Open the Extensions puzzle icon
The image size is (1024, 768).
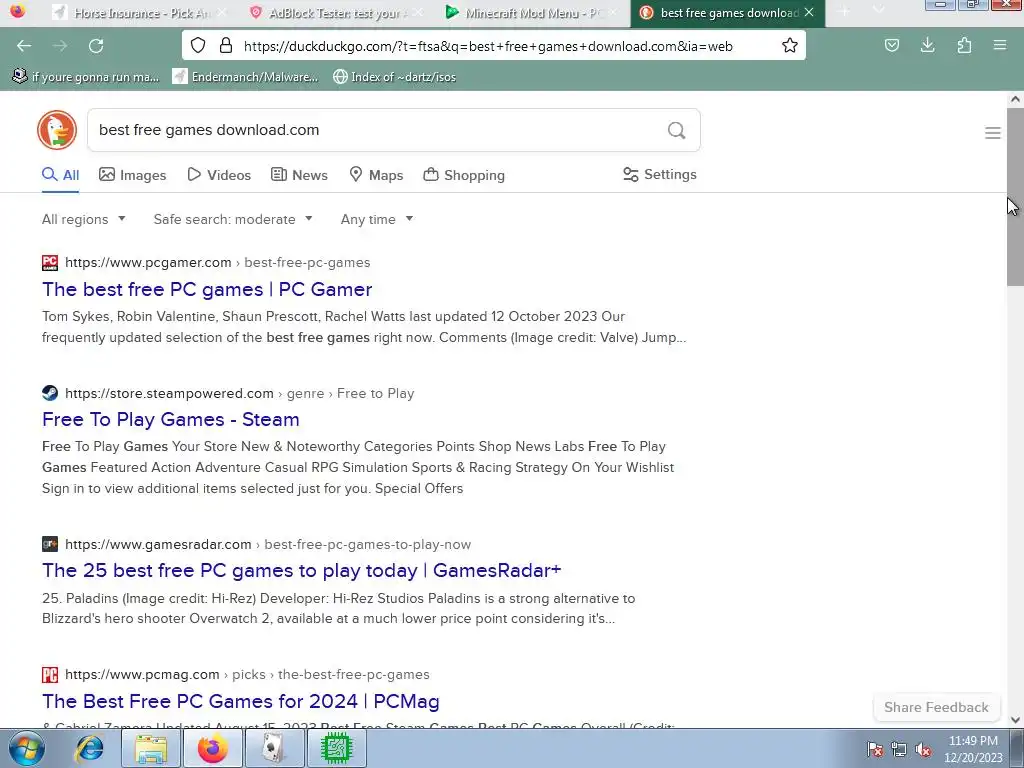(964, 46)
